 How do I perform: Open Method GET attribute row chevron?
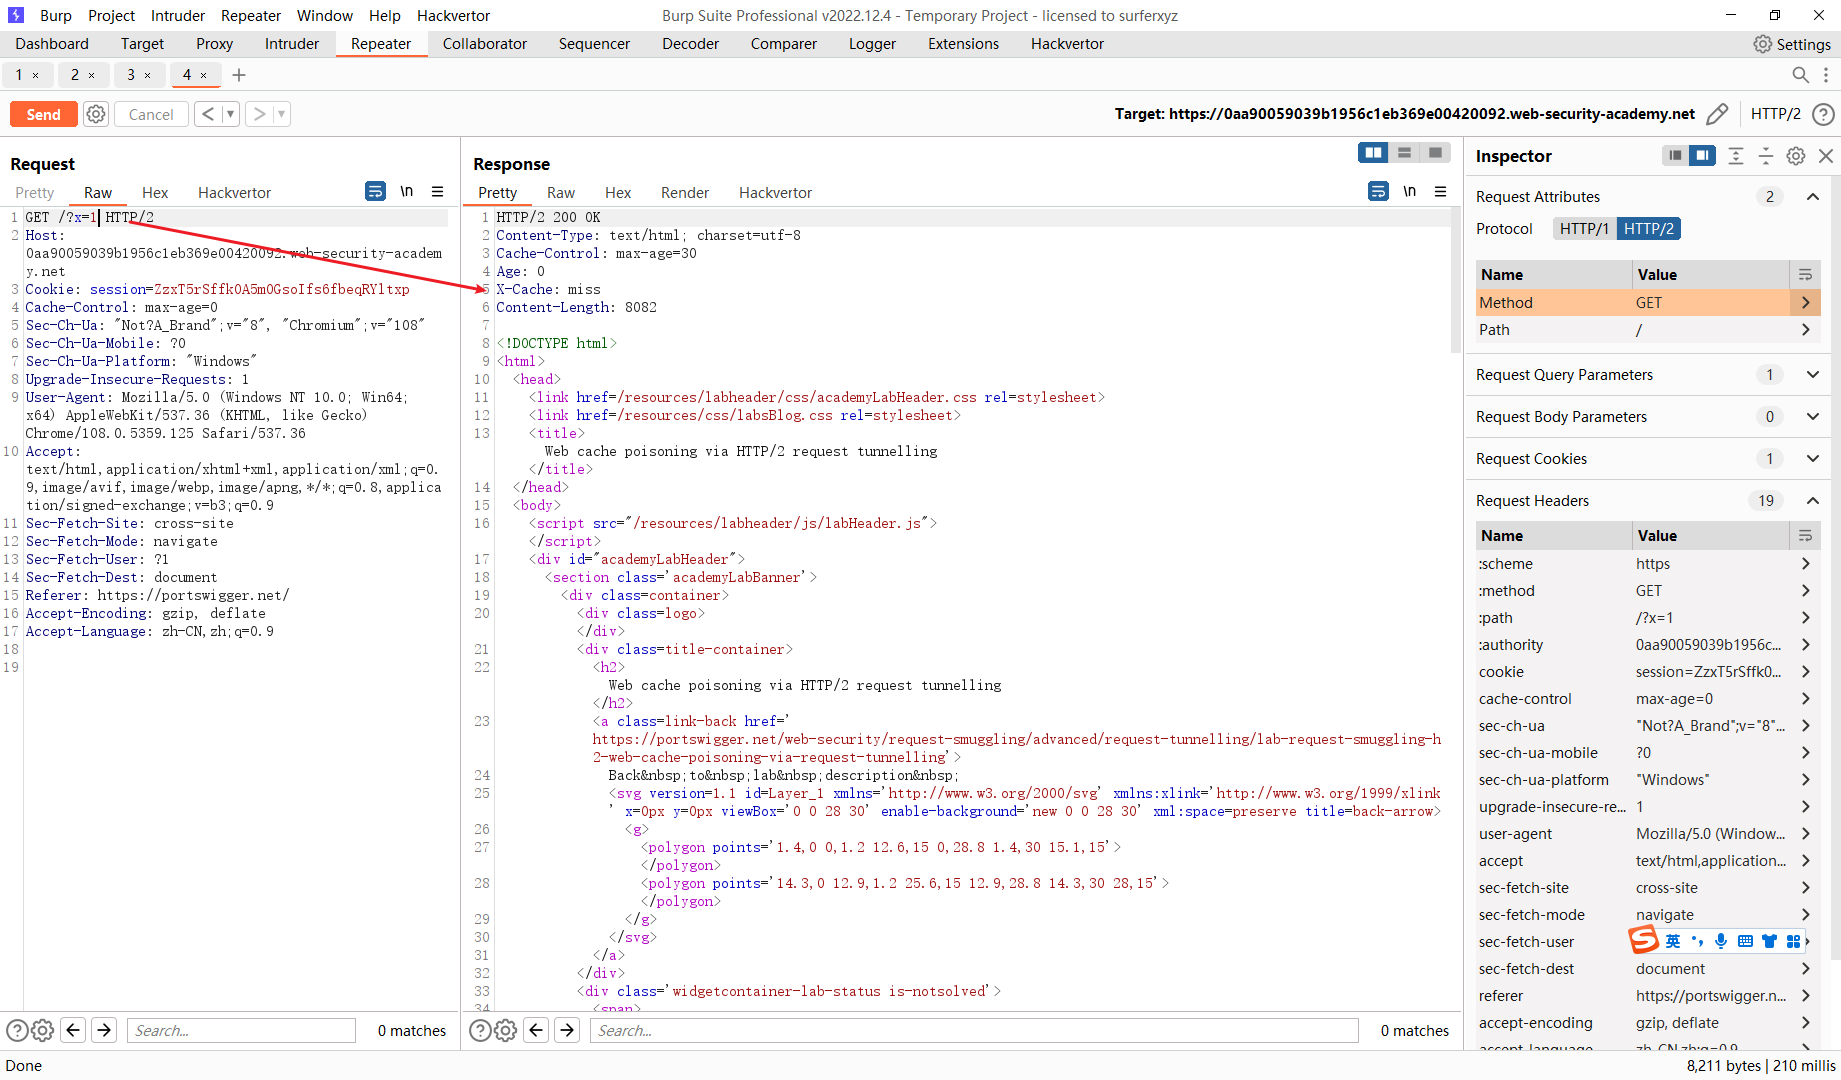coord(1805,303)
